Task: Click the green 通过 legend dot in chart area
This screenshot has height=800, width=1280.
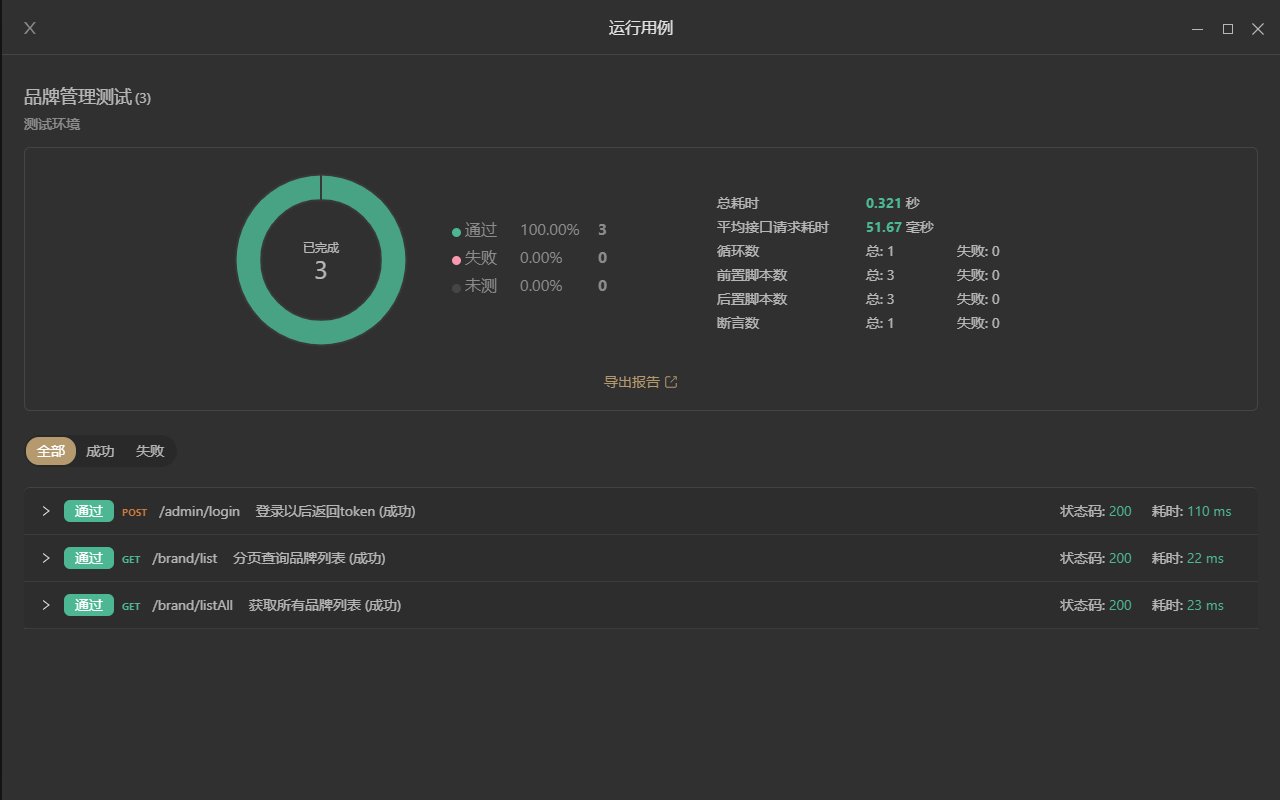Action: (456, 229)
